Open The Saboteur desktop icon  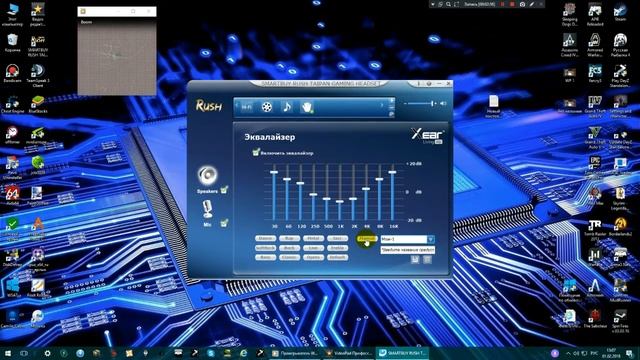[595, 319]
